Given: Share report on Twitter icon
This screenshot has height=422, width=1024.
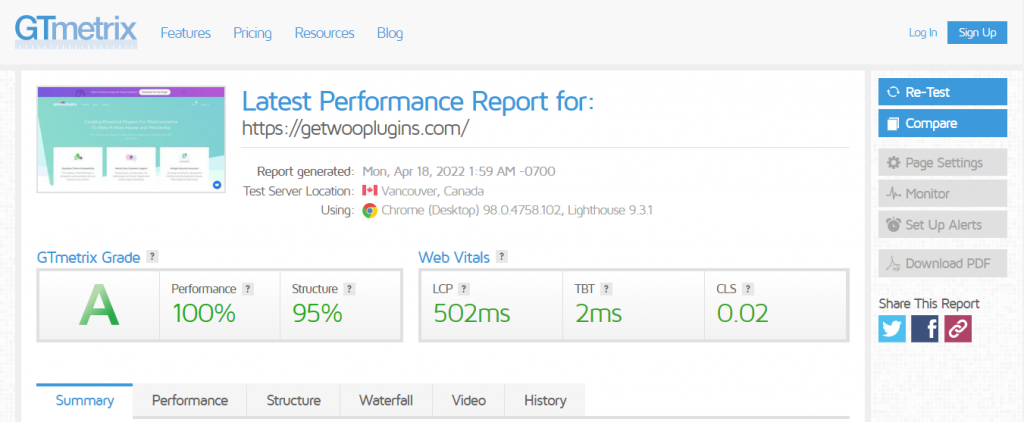Looking at the screenshot, I should coord(892,329).
